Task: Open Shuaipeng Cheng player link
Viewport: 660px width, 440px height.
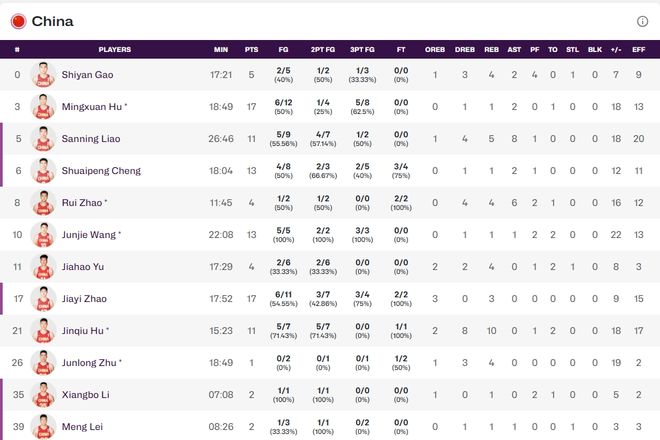Action: coord(101,171)
